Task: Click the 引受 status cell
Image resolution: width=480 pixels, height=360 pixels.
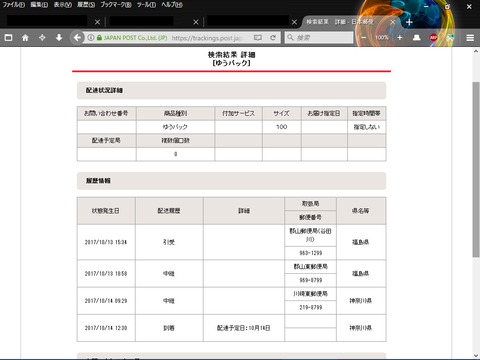Action: click(x=169, y=242)
